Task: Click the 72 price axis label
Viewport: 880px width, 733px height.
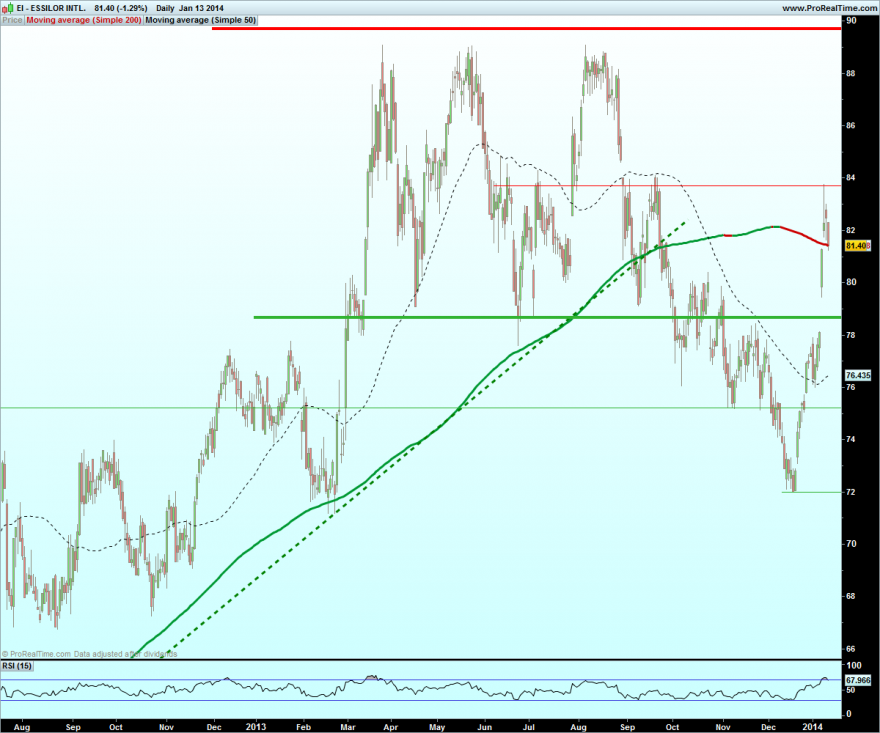Action: (851, 492)
